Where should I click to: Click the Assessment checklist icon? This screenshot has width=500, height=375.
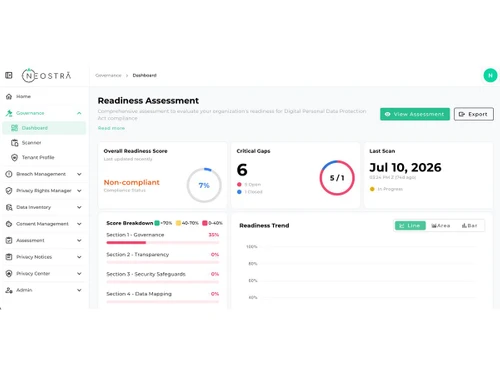pos(9,240)
